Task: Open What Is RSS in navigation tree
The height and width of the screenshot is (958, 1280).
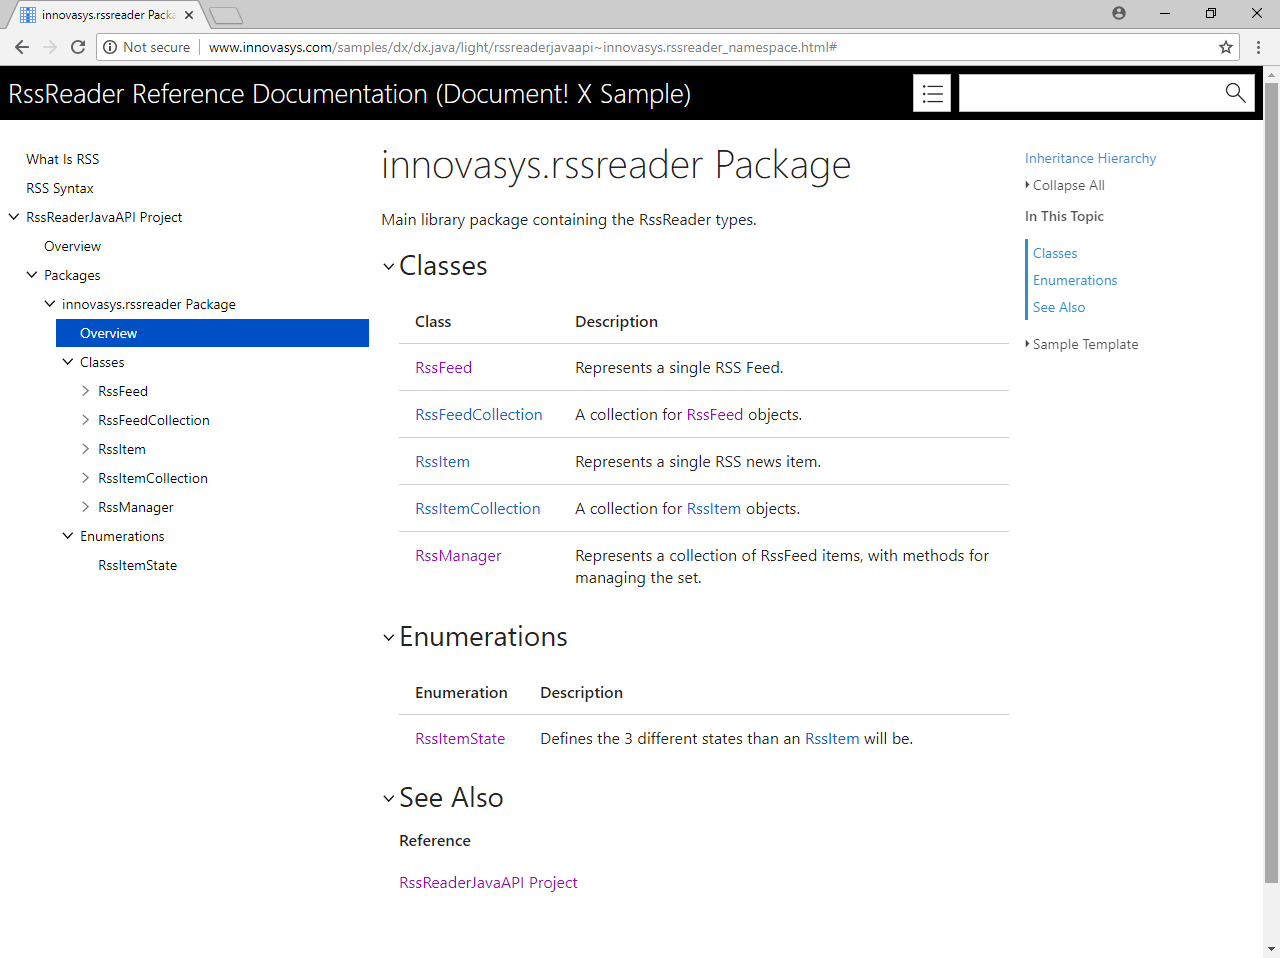Action: (x=63, y=159)
